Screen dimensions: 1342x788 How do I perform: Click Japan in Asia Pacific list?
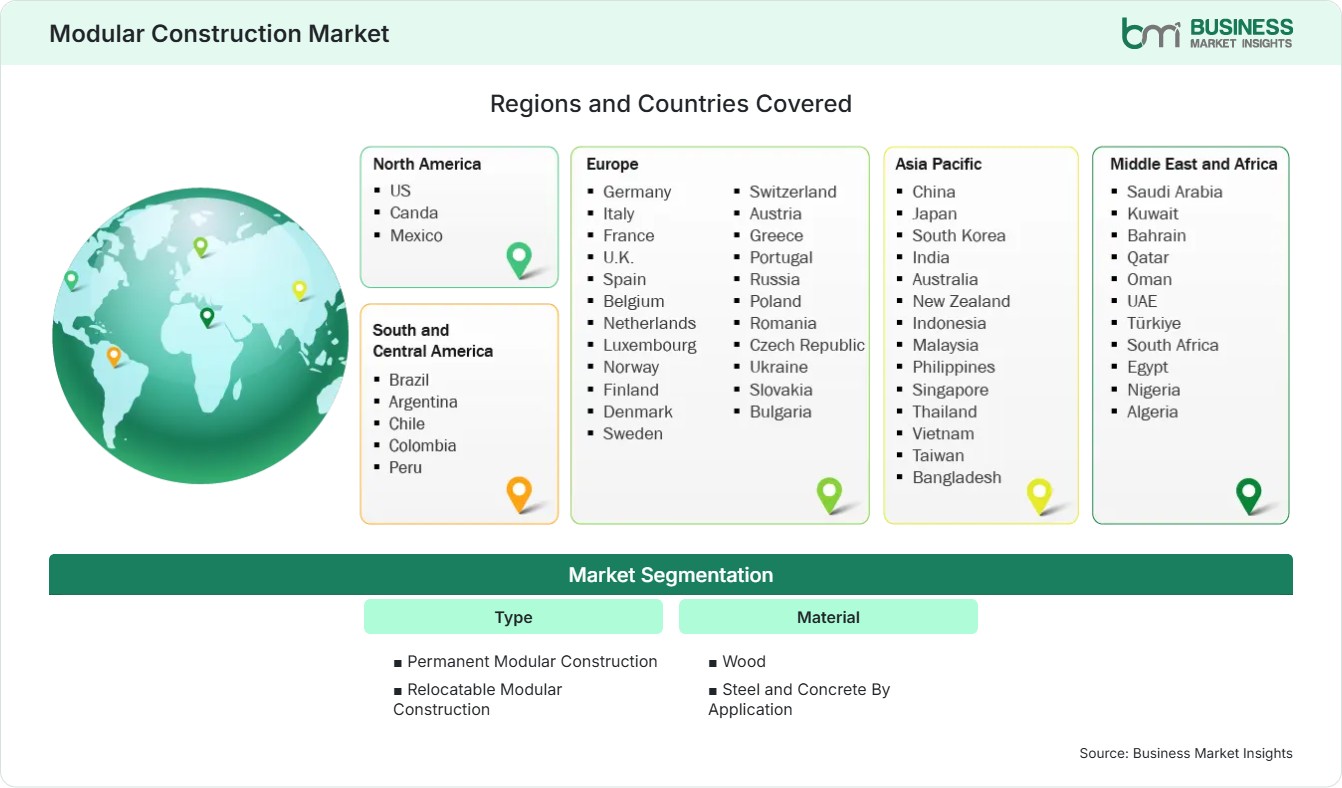[934, 213]
